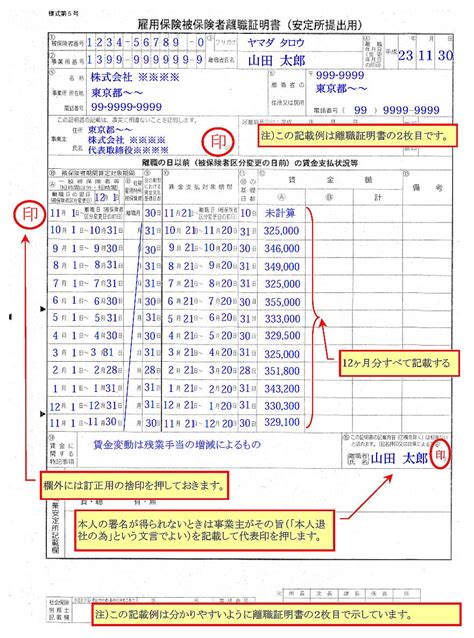Click the furigana ヤマダ タロウ

point(276,43)
